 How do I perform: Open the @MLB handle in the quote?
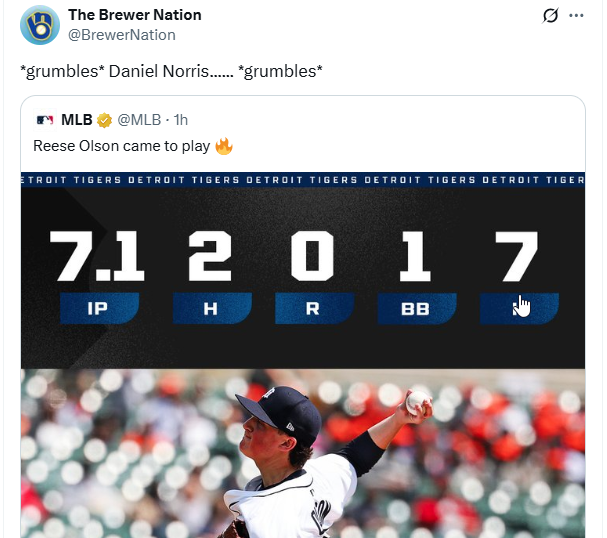click(x=139, y=120)
